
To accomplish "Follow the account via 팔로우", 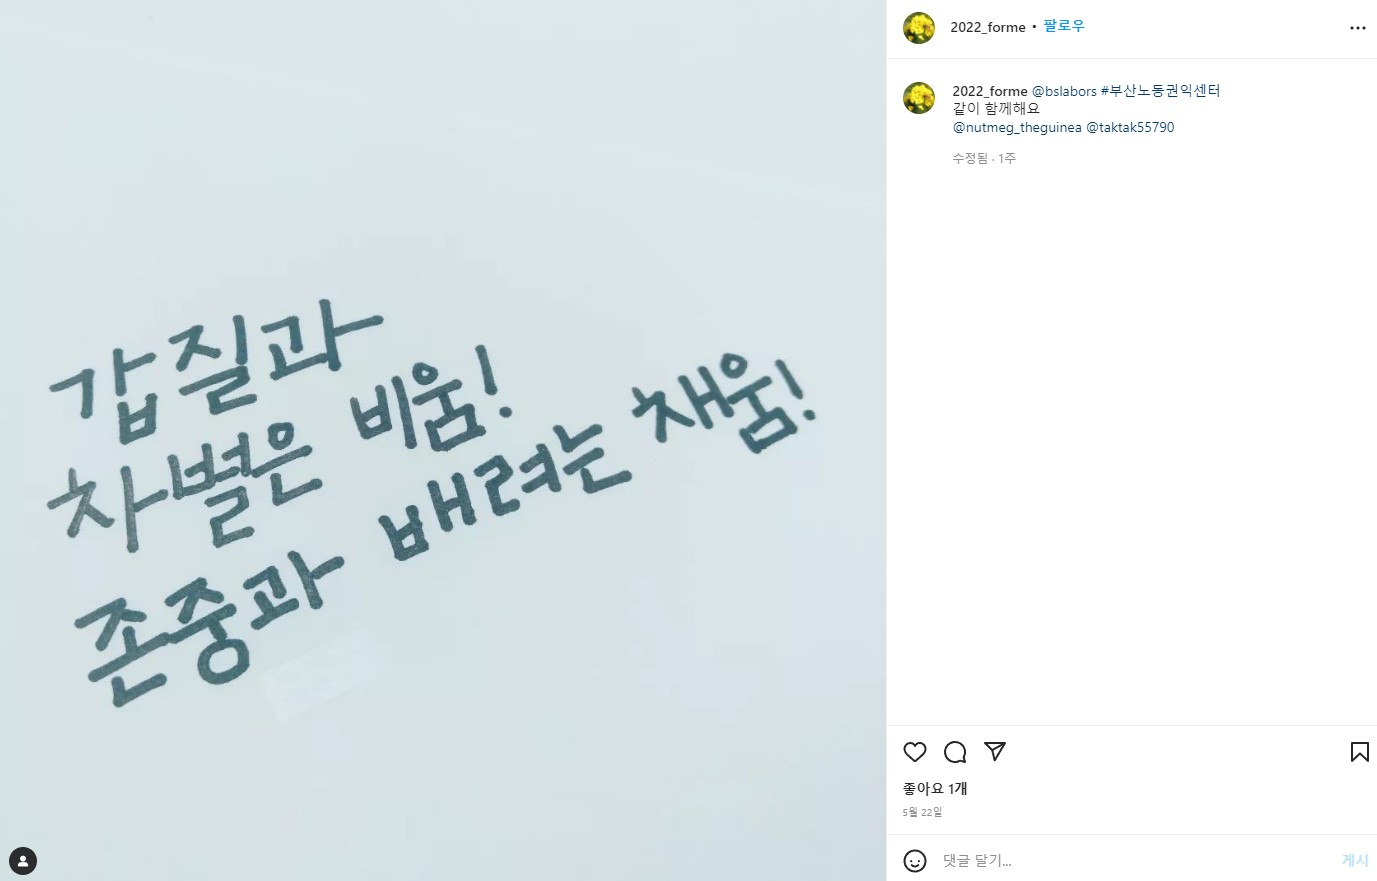I will pos(1064,27).
